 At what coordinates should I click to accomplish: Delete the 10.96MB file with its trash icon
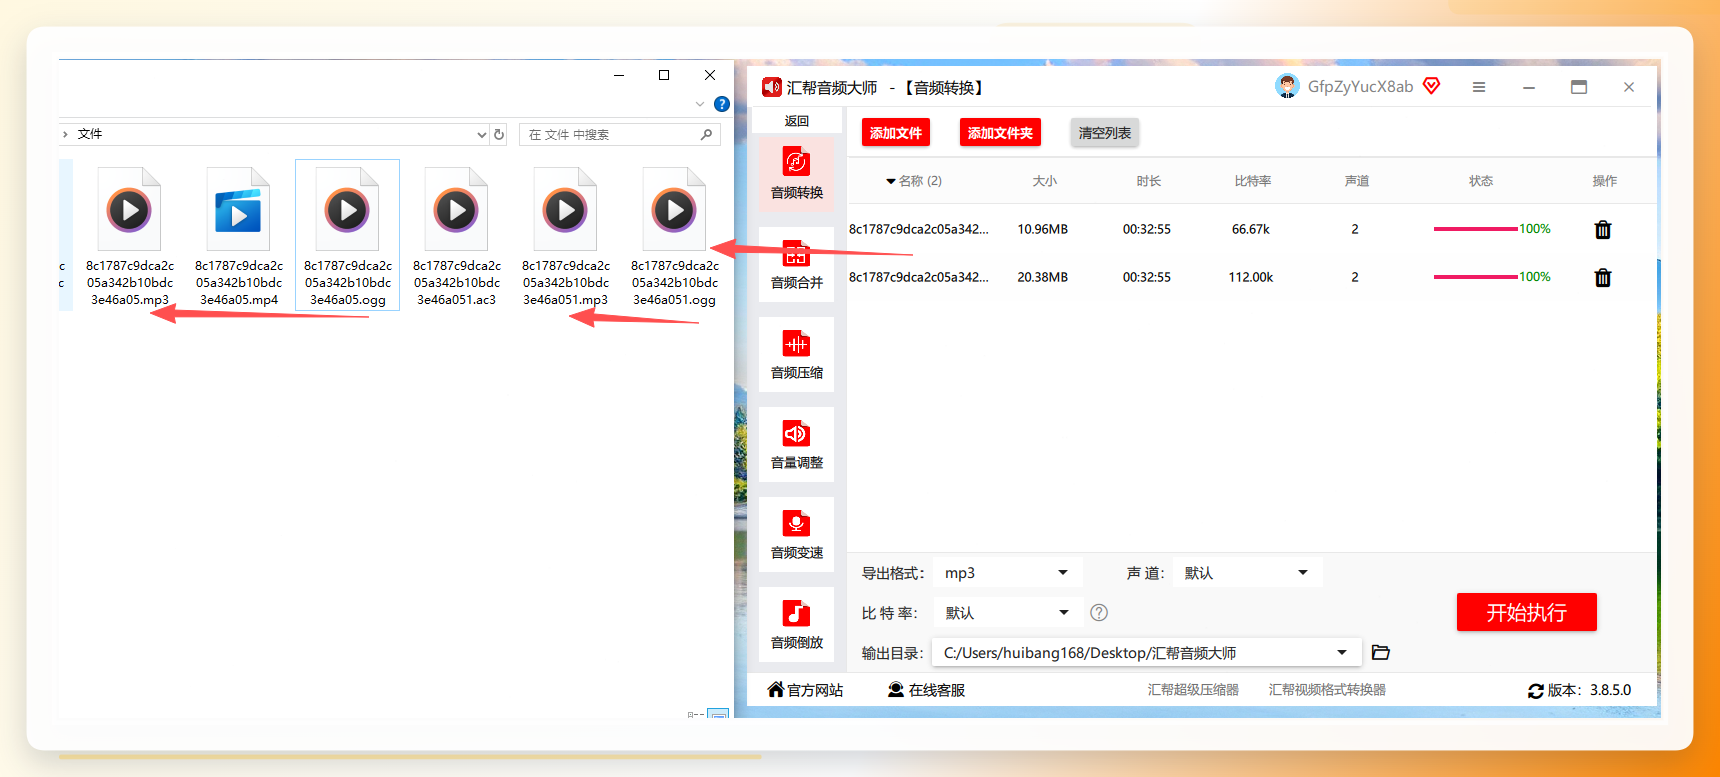[1603, 230]
